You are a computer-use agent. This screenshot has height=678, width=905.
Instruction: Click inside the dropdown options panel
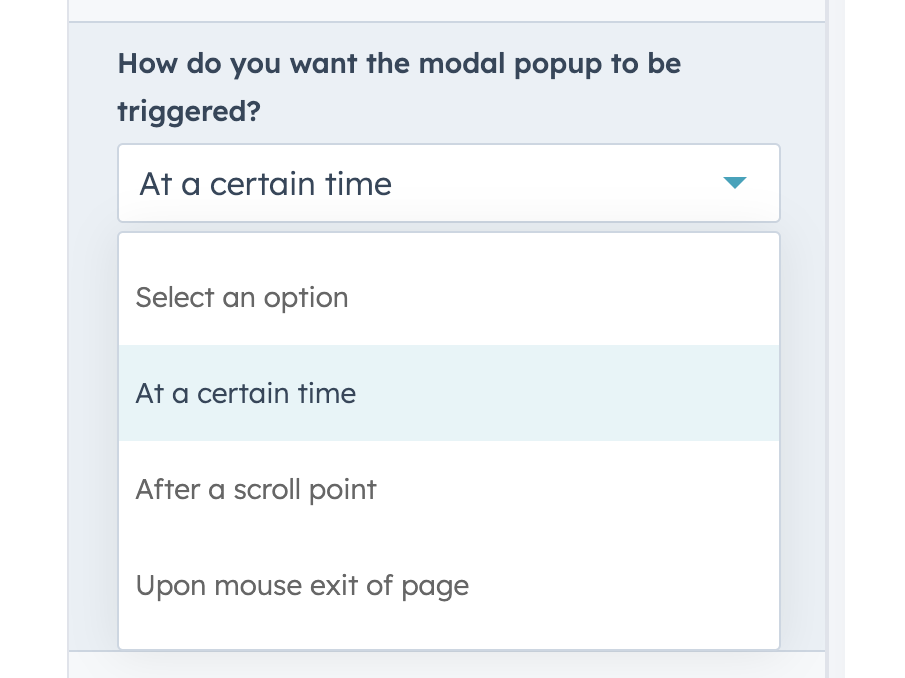[448, 440]
